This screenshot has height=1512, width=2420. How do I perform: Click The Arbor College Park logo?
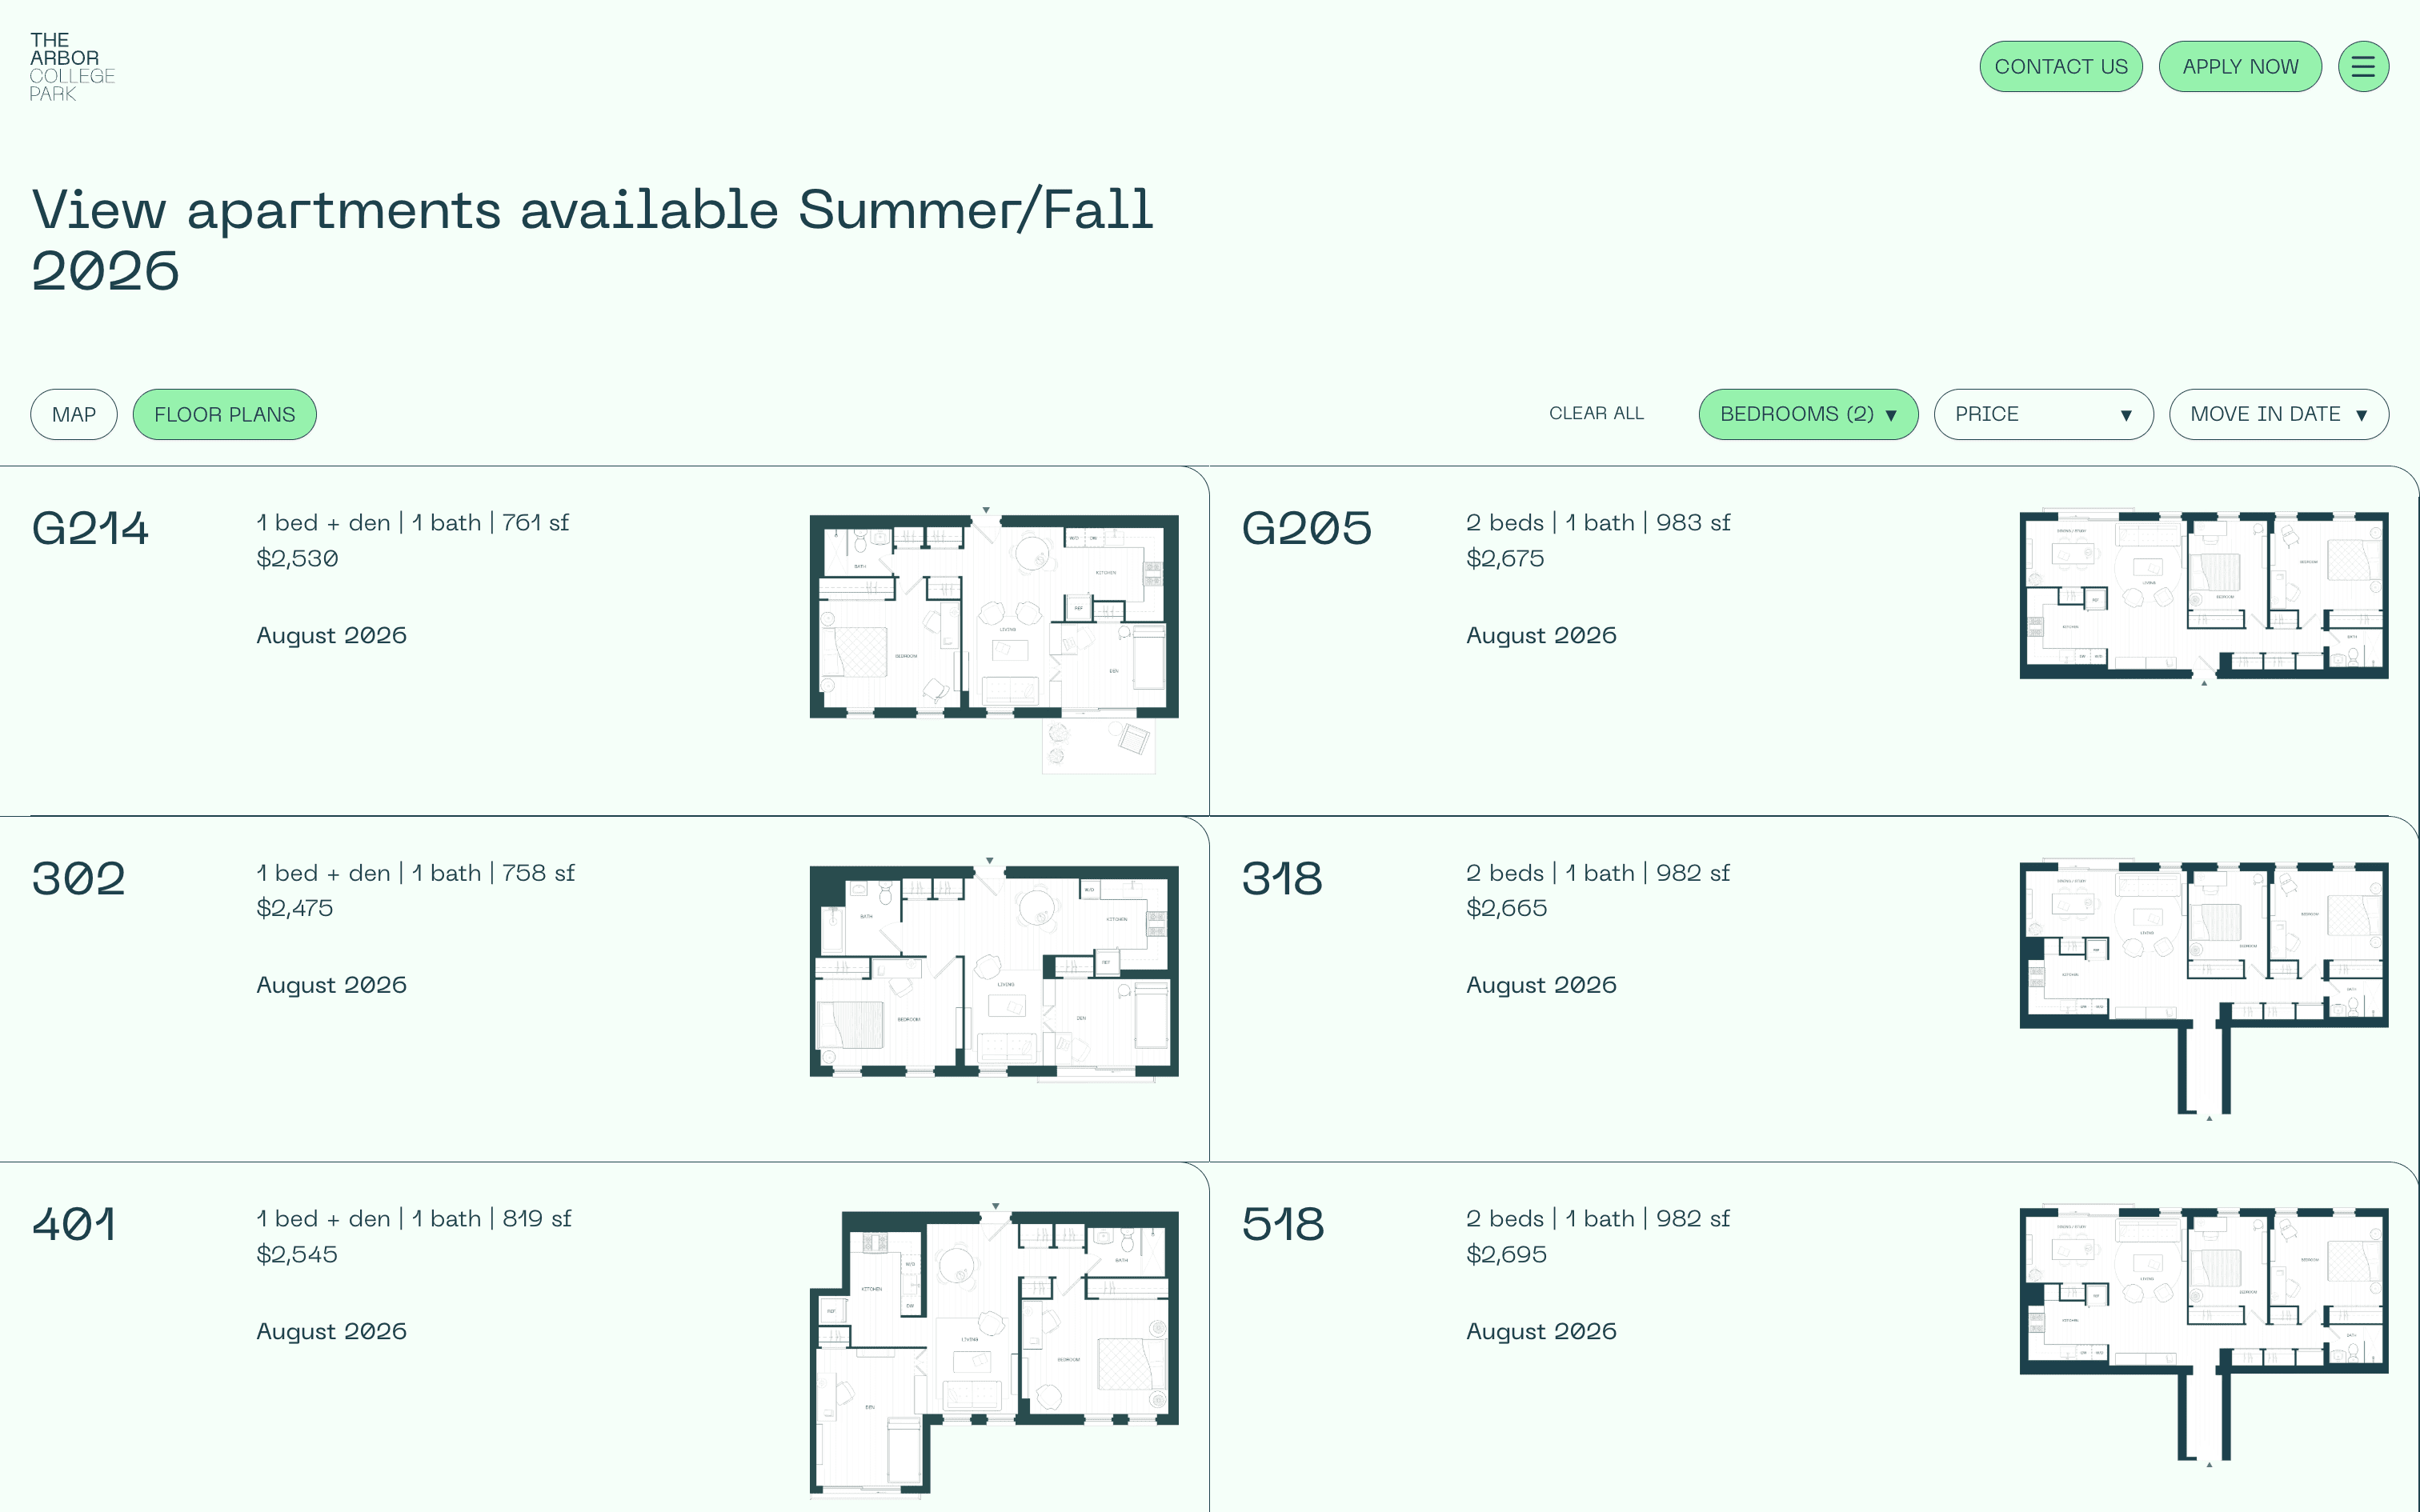[72, 67]
